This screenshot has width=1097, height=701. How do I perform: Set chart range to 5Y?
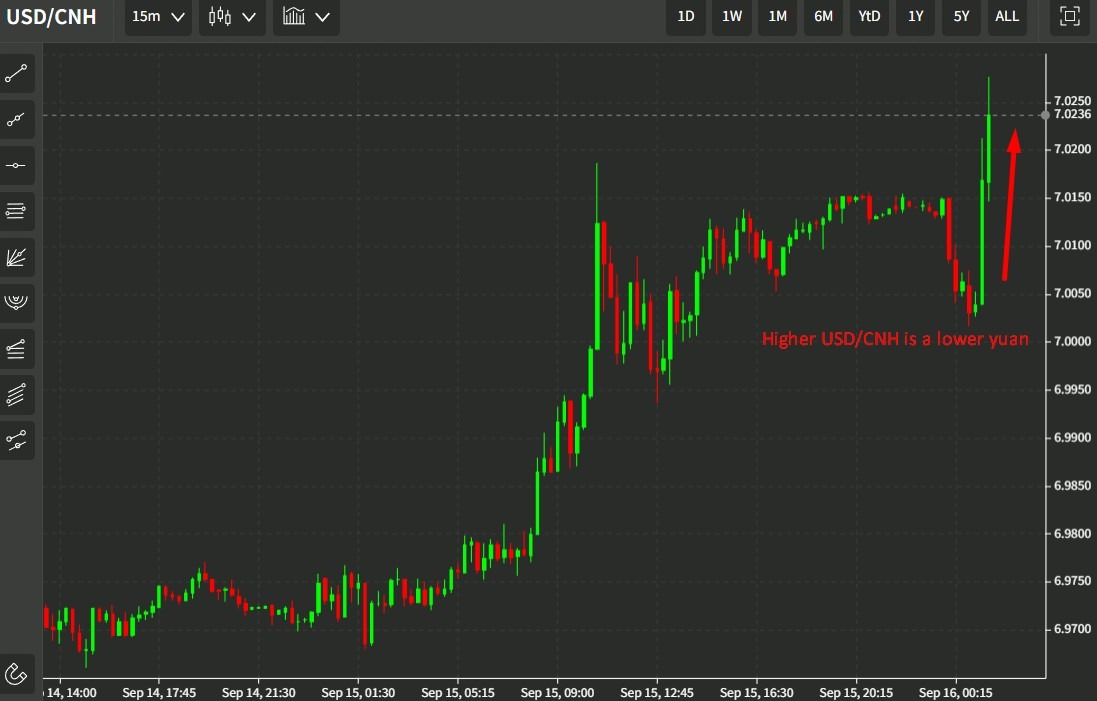click(x=961, y=17)
